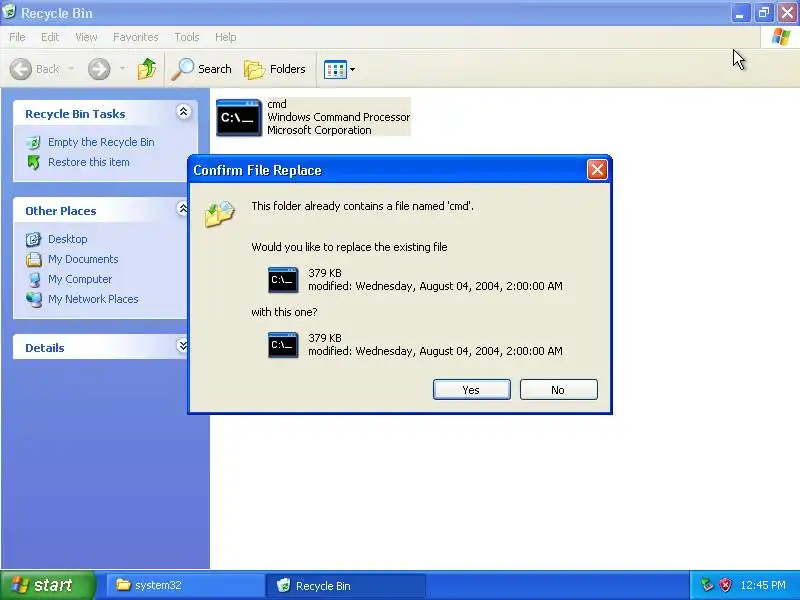Restore down the Recycle Bin window
The height and width of the screenshot is (600, 800).
point(764,13)
